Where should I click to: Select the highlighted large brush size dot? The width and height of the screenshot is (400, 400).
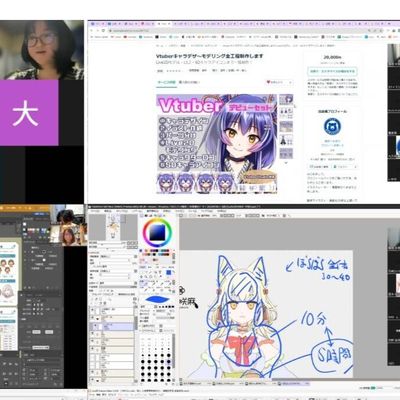click(169, 362)
